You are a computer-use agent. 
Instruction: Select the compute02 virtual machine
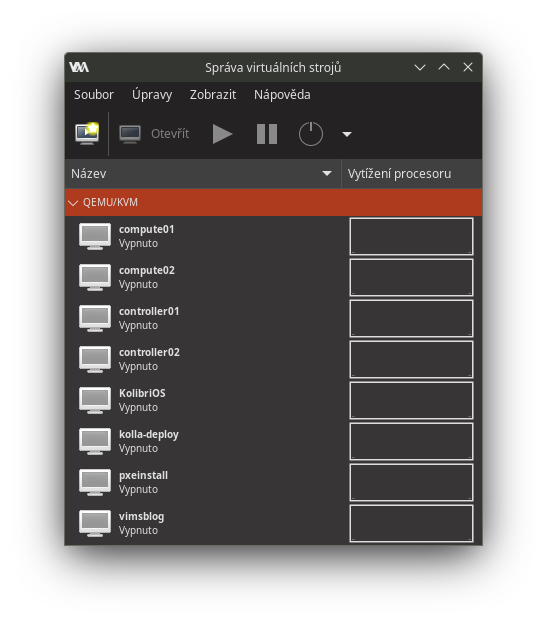[x=274, y=277]
